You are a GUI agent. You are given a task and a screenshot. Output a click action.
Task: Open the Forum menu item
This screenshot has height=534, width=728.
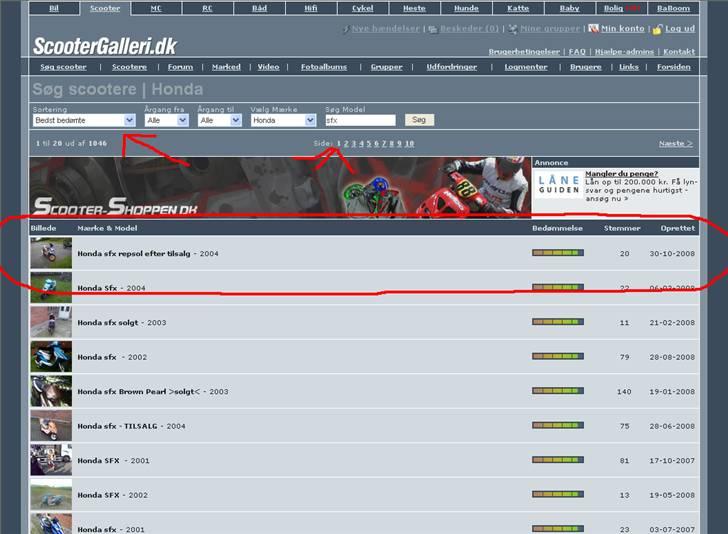(180, 67)
